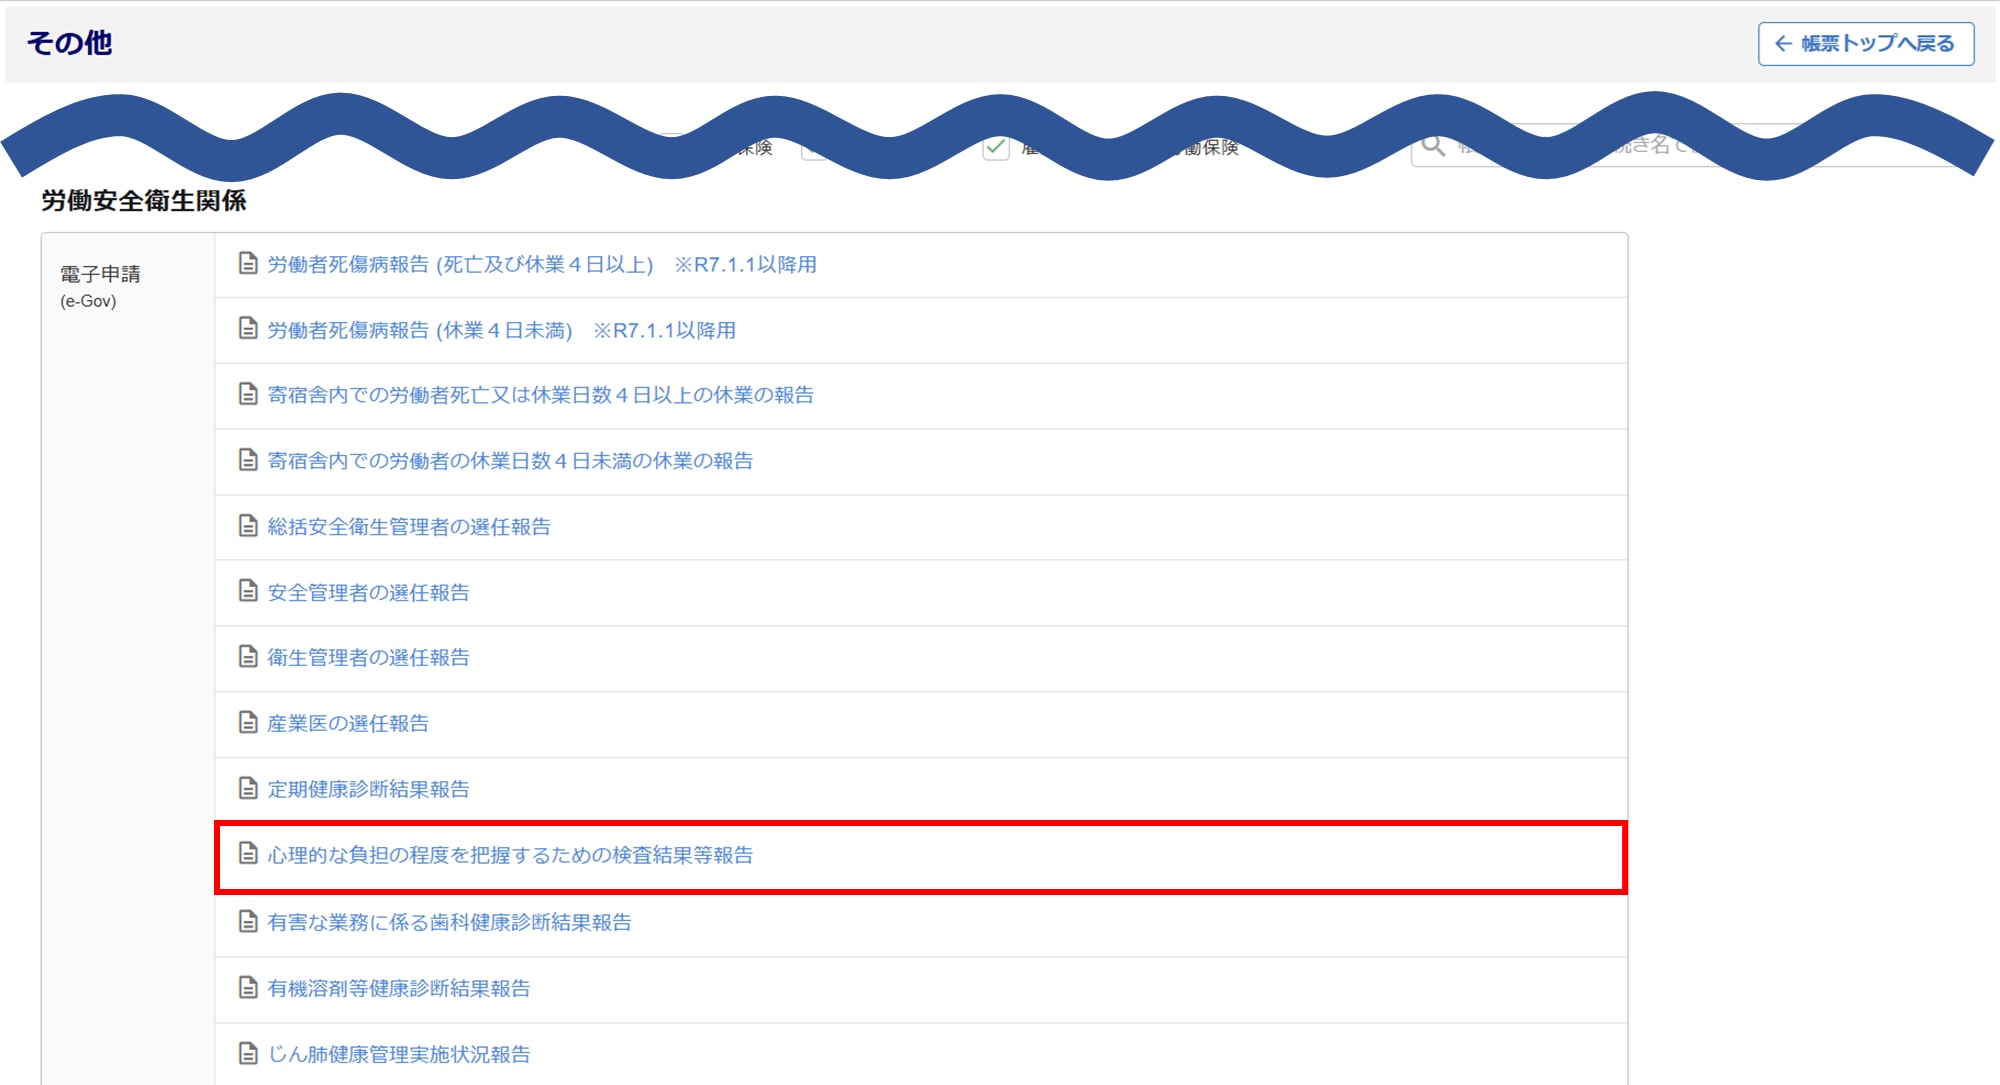This screenshot has width=2000, height=1085.
Task: Open 有機溶剤等健康診断結果報告 link
Action: (x=398, y=988)
